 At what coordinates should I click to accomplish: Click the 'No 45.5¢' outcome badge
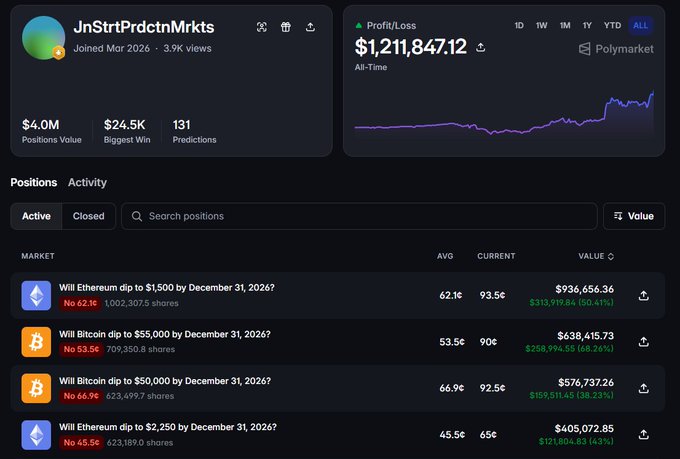(x=82, y=443)
